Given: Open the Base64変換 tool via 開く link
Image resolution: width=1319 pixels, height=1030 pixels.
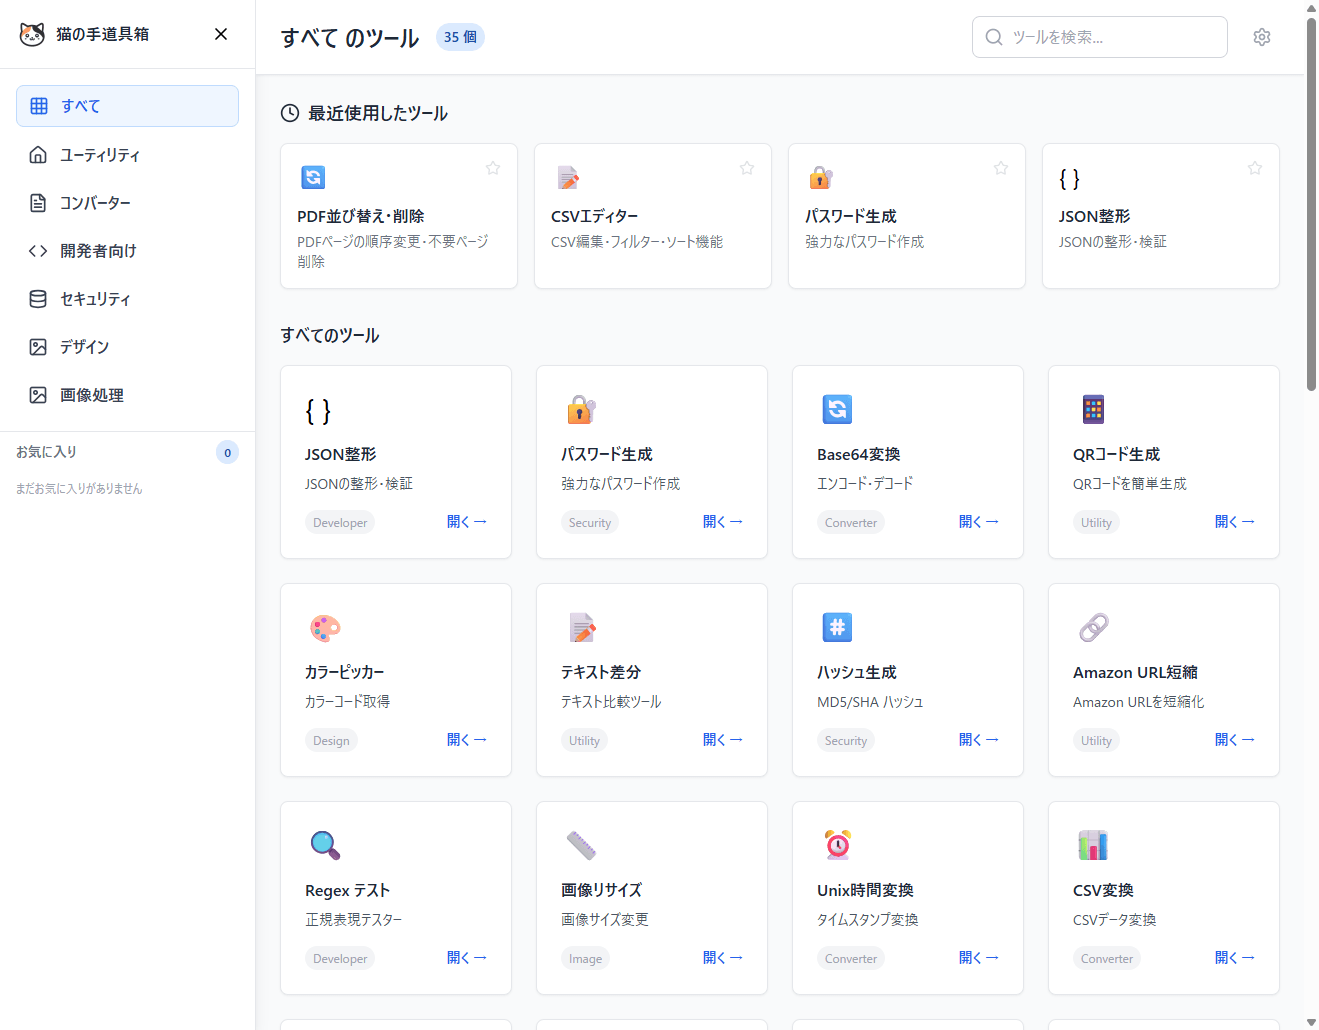Looking at the screenshot, I should tap(978, 522).
